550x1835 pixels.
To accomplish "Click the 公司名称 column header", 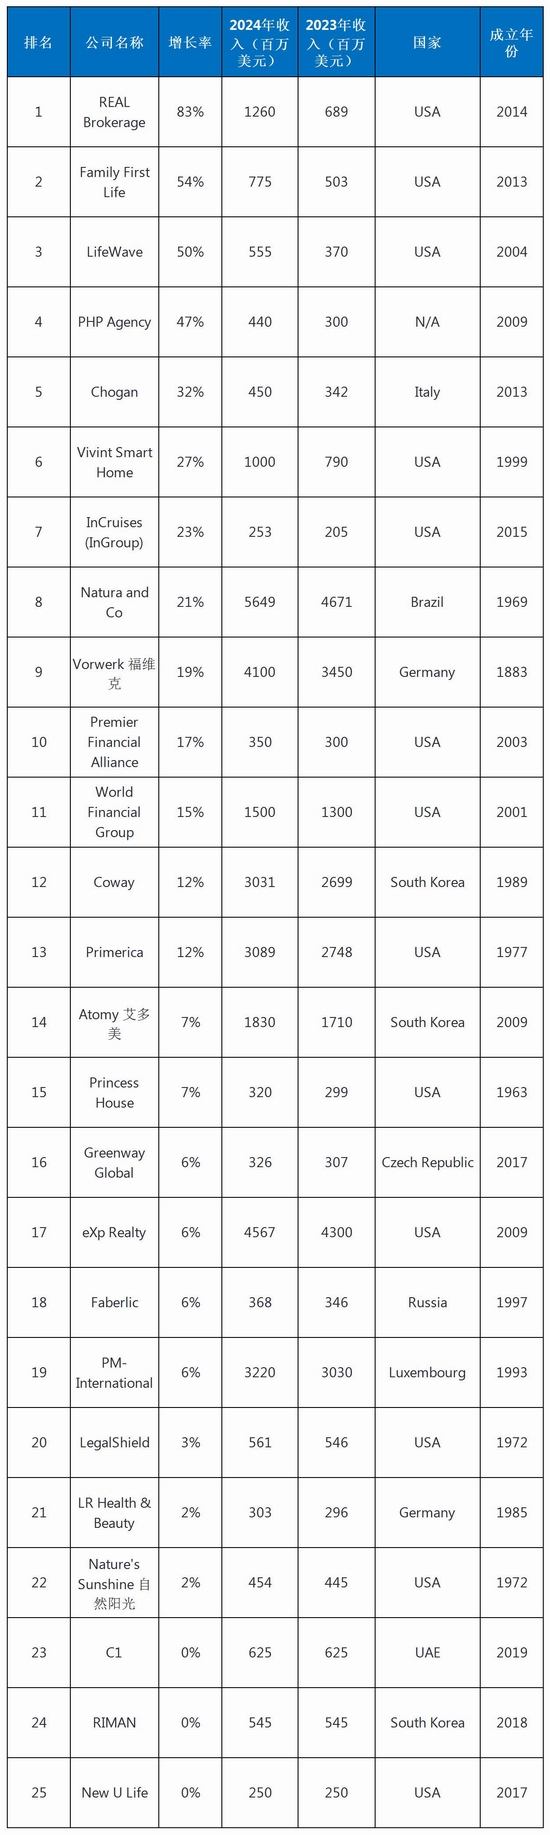I will 114,43.
